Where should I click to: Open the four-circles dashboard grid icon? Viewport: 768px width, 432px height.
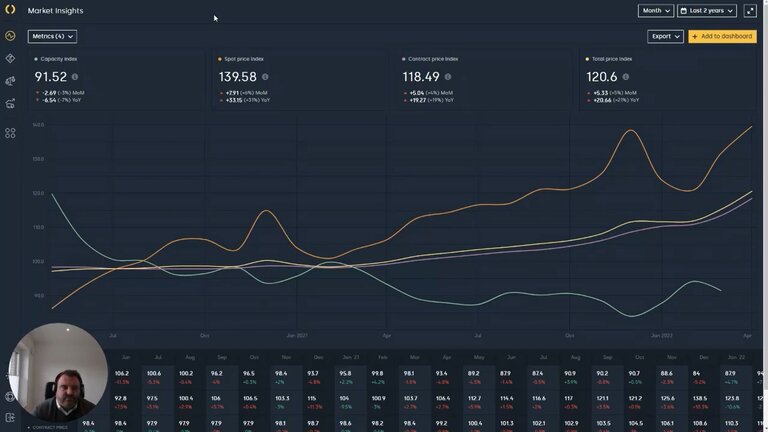click(10, 133)
